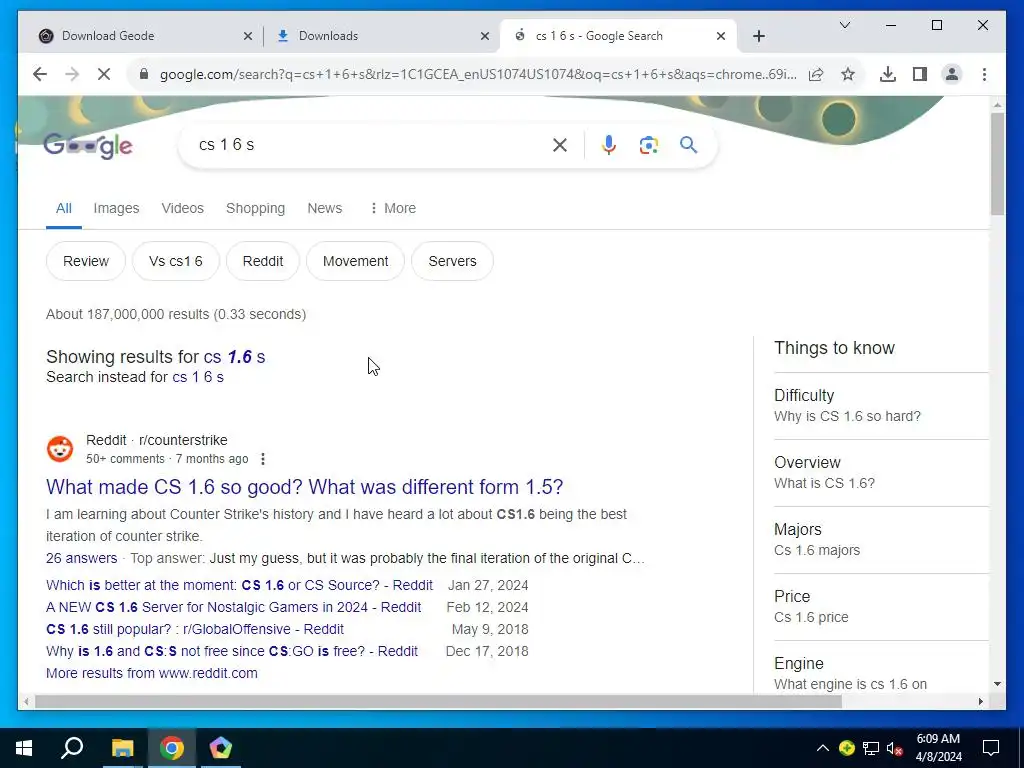
Task: Bookmark this tab with the star
Action: [x=848, y=74]
